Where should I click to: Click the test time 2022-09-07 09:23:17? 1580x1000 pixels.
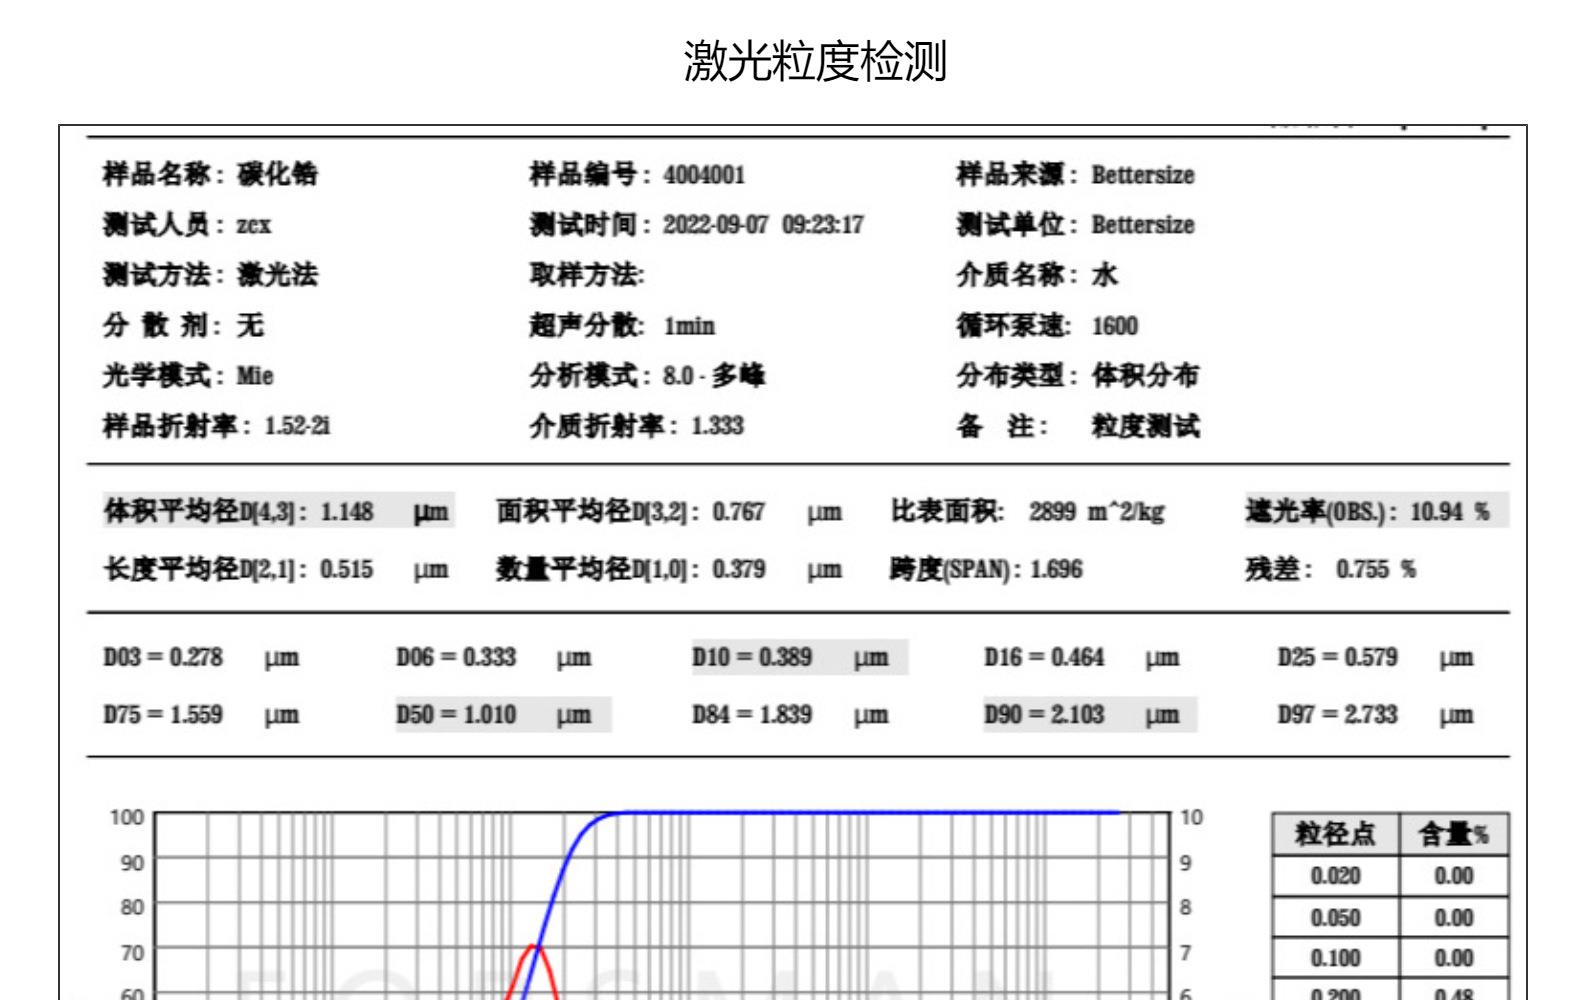[x=762, y=225]
